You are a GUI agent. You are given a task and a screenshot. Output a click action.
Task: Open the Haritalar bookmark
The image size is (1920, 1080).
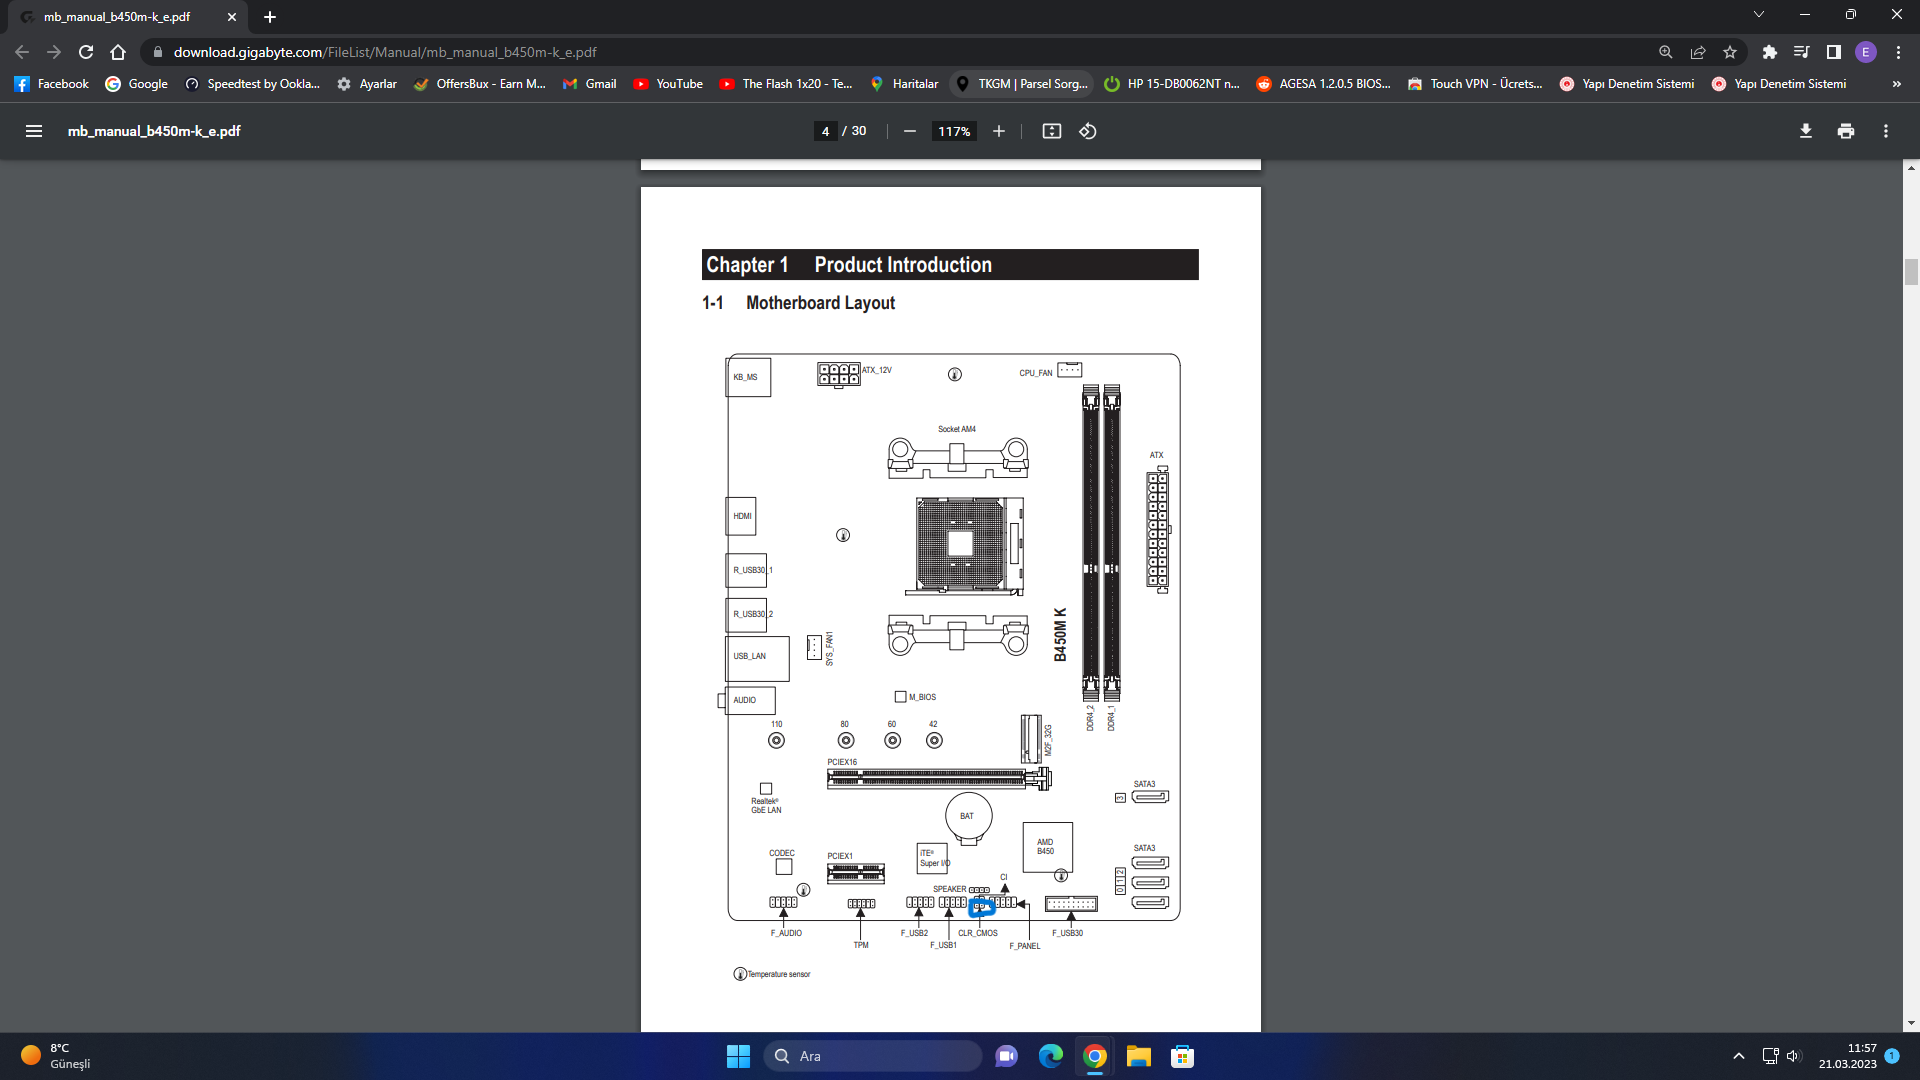(x=905, y=84)
